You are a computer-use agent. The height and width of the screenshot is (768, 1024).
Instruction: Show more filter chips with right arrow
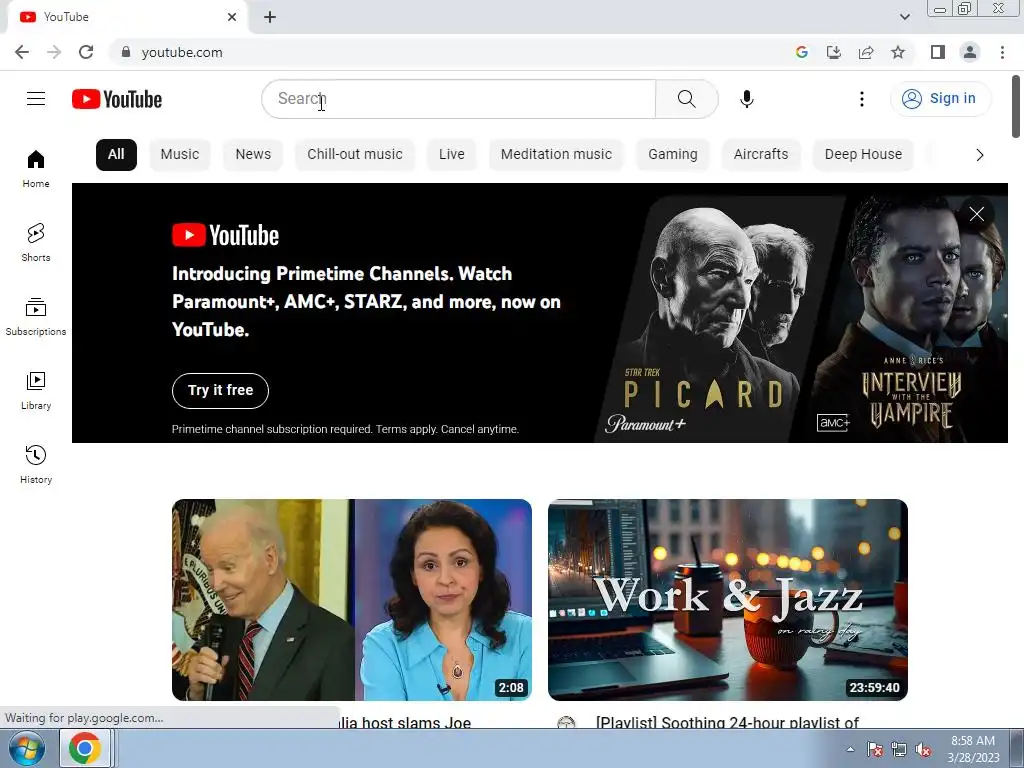click(979, 155)
